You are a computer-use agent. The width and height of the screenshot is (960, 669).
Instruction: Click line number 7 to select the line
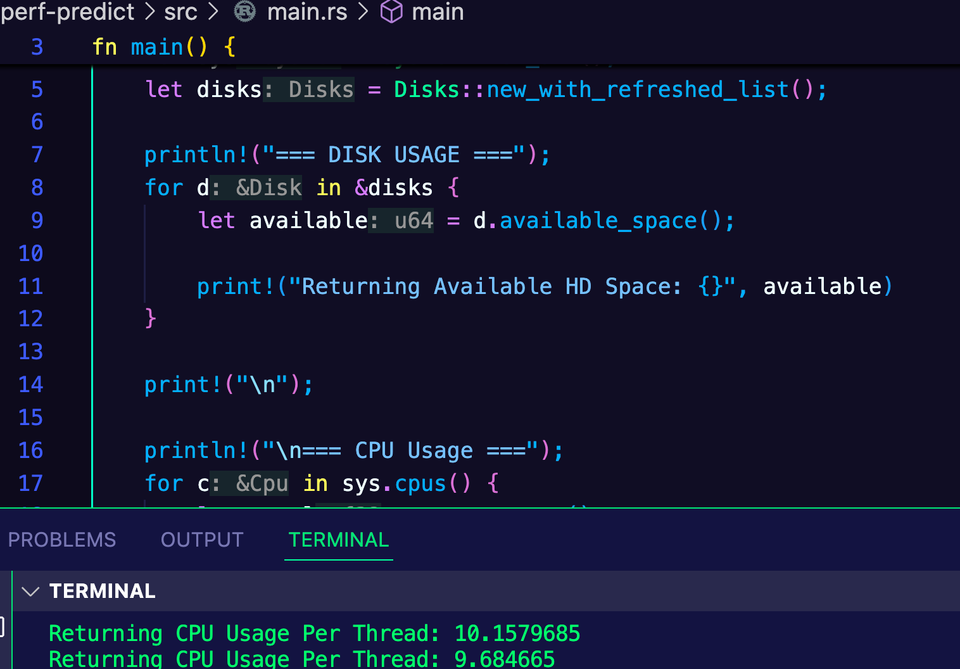tap(36, 154)
